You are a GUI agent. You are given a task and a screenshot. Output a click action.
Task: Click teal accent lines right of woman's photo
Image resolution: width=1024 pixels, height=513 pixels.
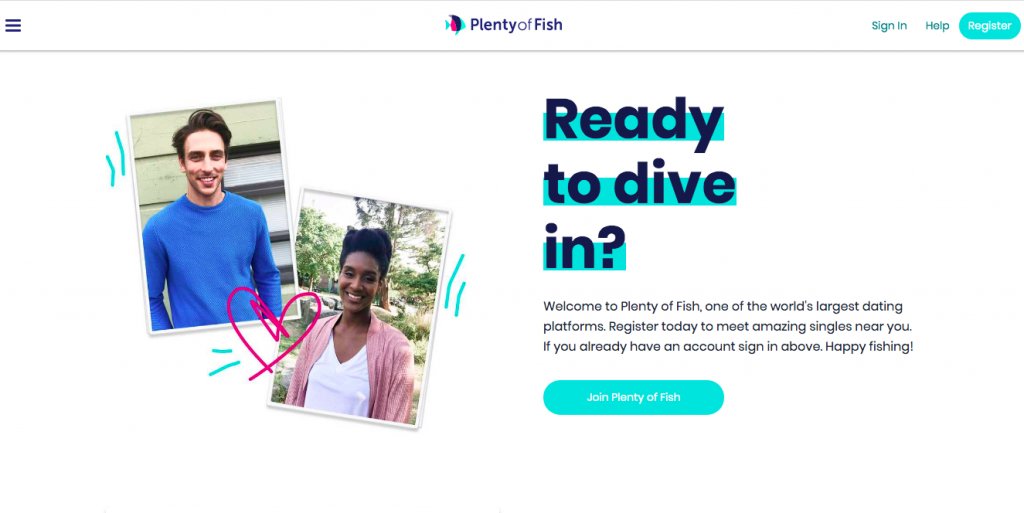click(x=455, y=285)
